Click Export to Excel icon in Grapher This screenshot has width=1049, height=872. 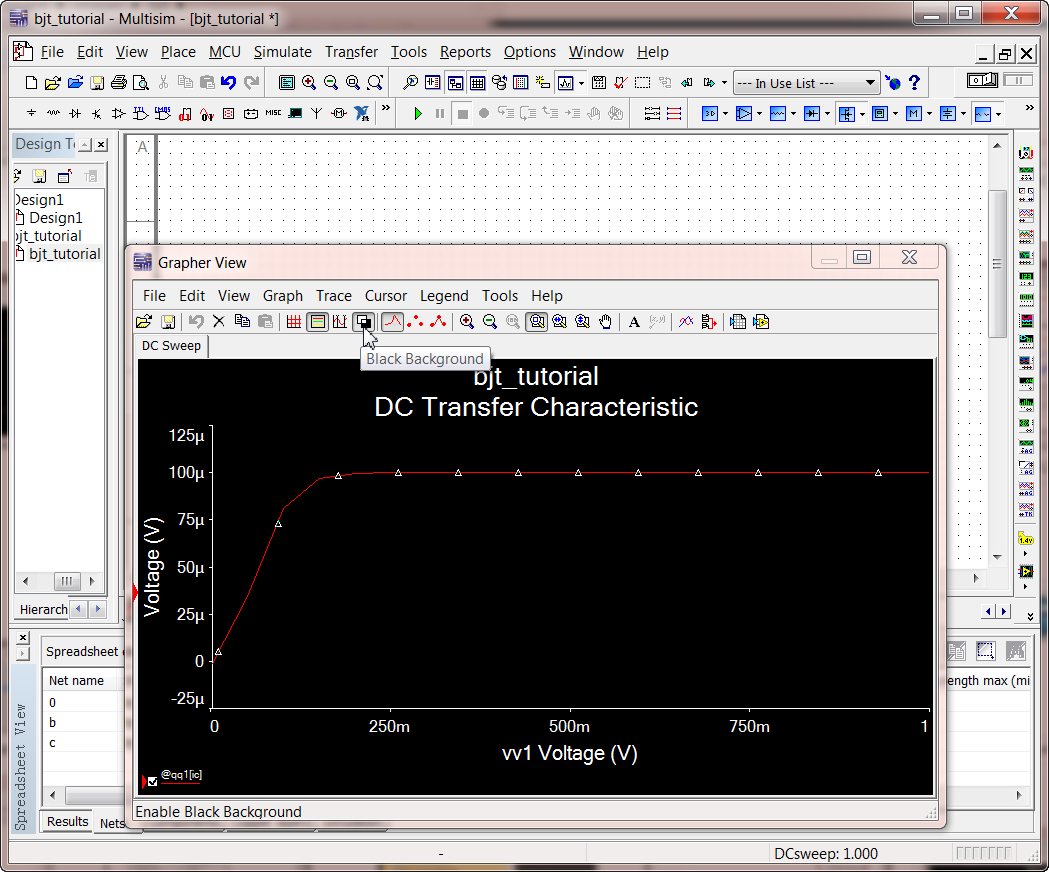click(738, 322)
